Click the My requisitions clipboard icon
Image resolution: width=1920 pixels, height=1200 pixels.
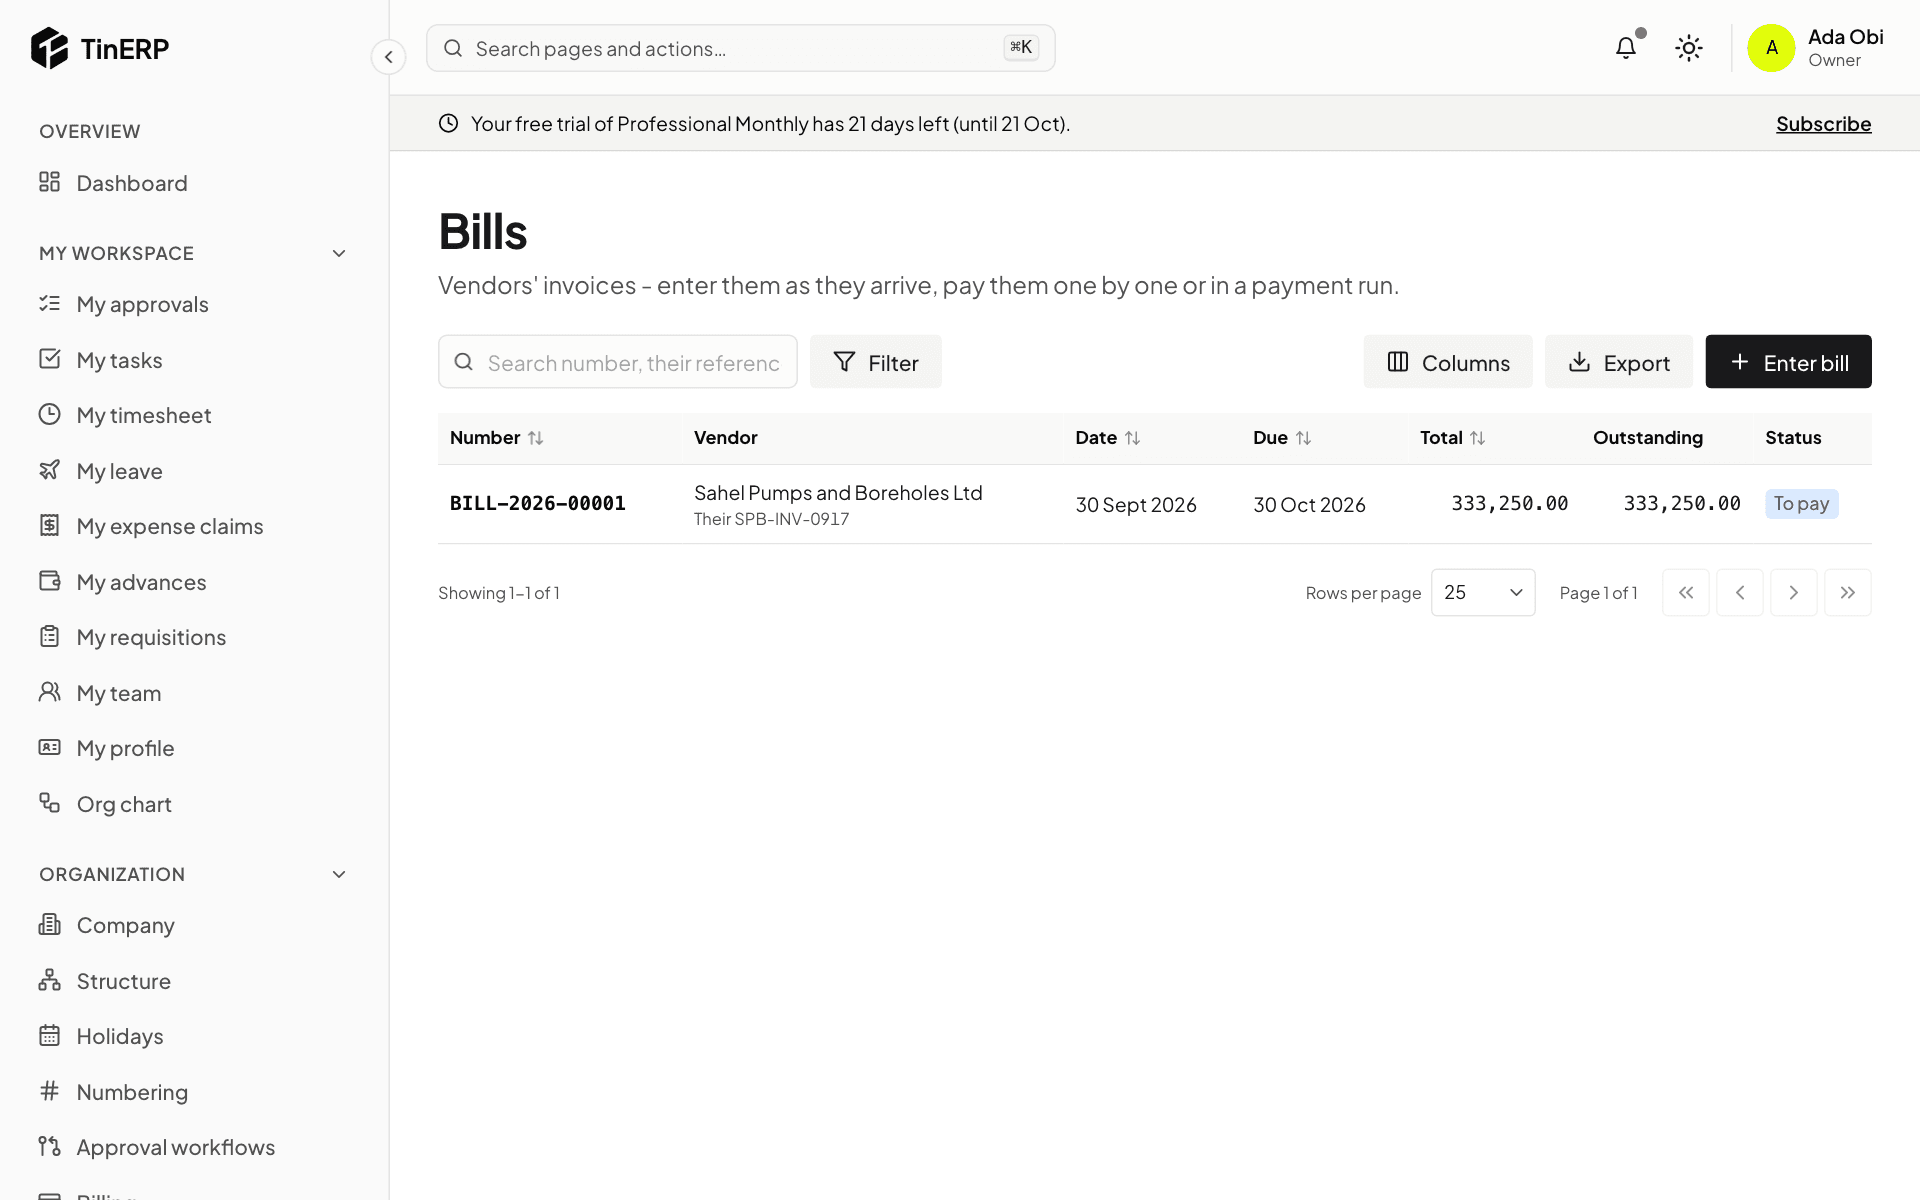click(x=49, y=637)
